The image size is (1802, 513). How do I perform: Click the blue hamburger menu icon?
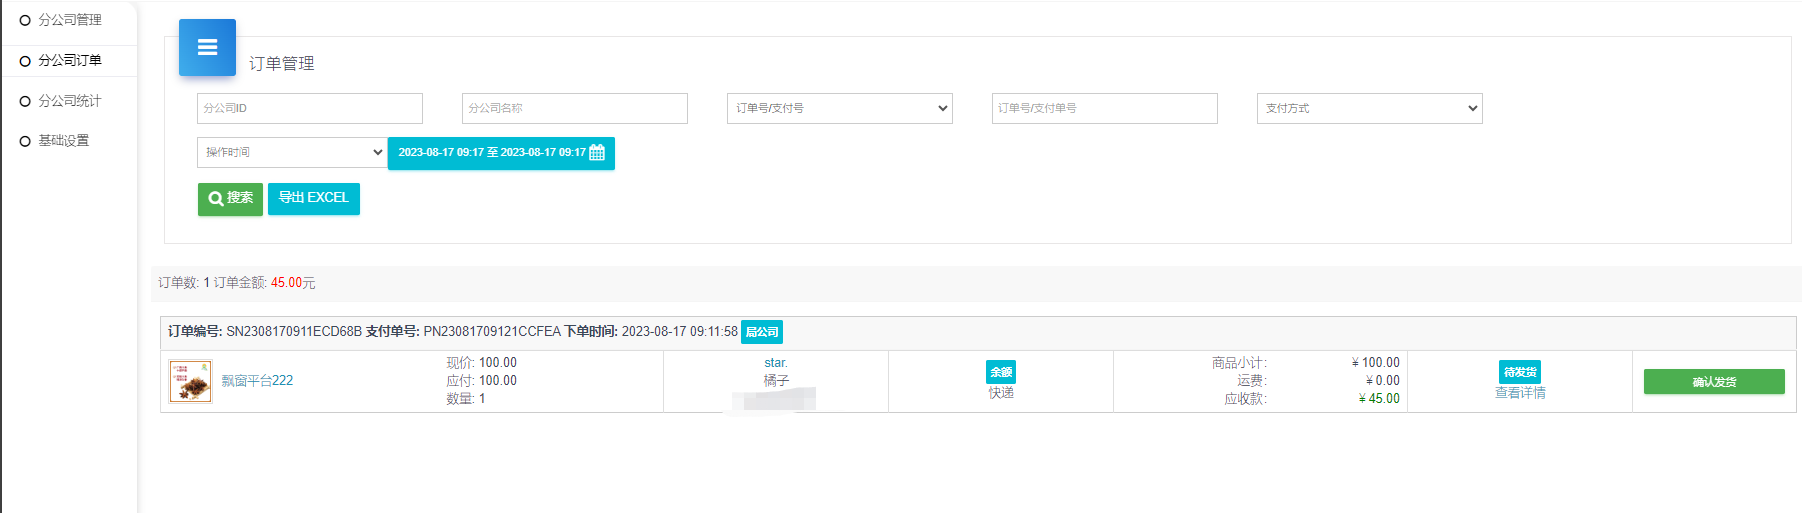pyautogui.click(x=207, y=47)
